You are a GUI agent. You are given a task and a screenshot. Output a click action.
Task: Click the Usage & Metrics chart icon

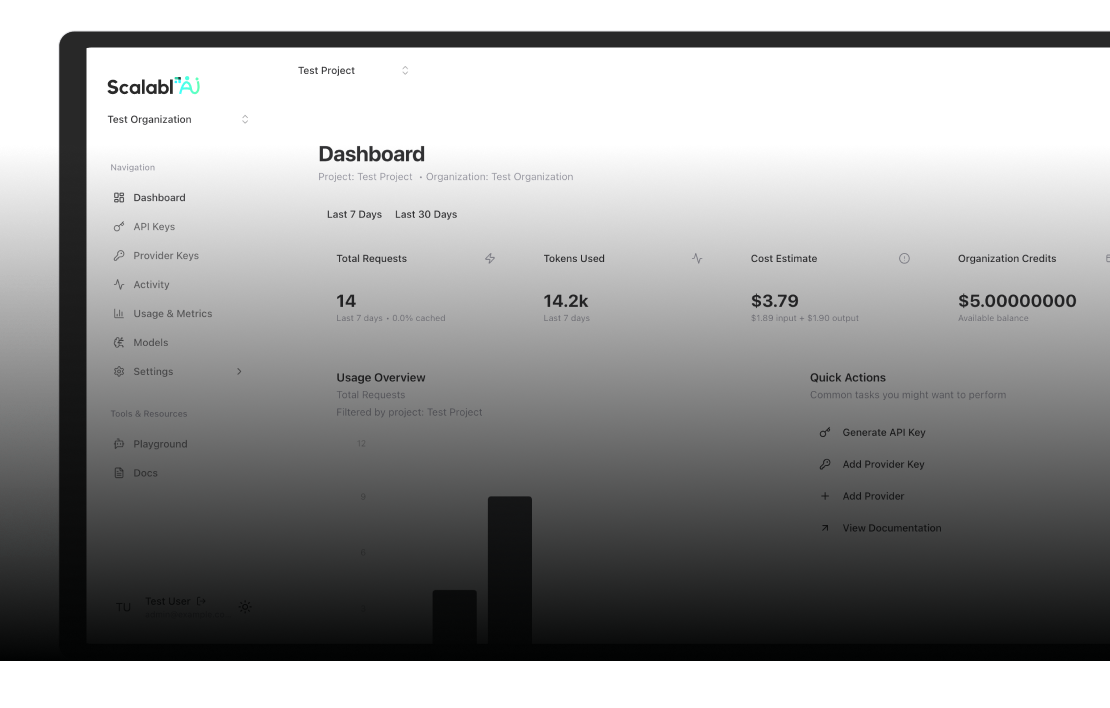click(x=119, y=314)
